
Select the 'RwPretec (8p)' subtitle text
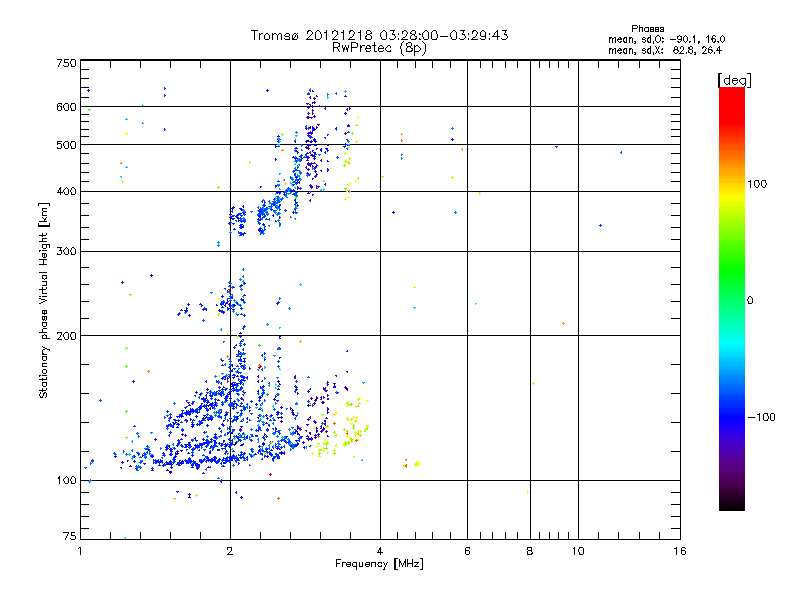tap(379, 48)
